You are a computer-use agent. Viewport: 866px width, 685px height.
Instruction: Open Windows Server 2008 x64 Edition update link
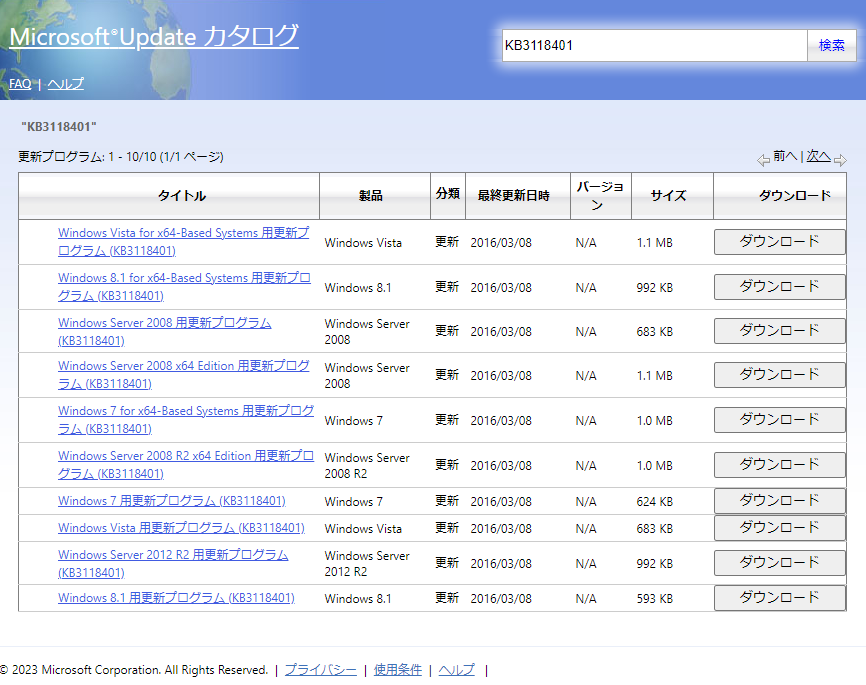pos(183,375)
